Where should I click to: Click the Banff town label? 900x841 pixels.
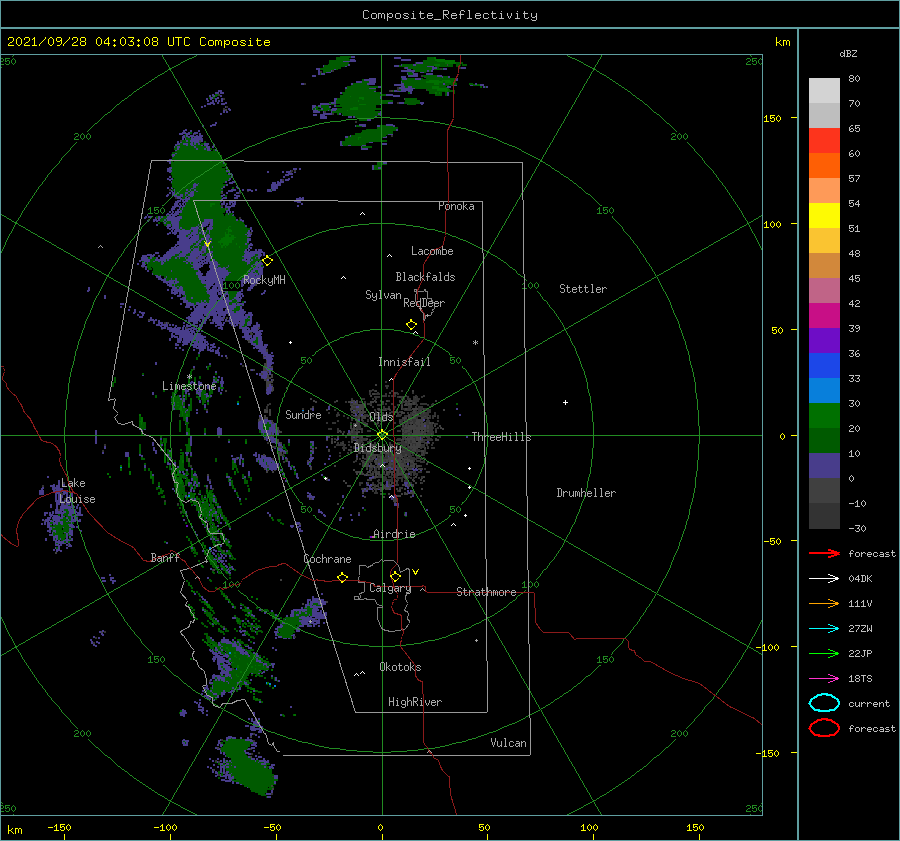click(165, 557)
